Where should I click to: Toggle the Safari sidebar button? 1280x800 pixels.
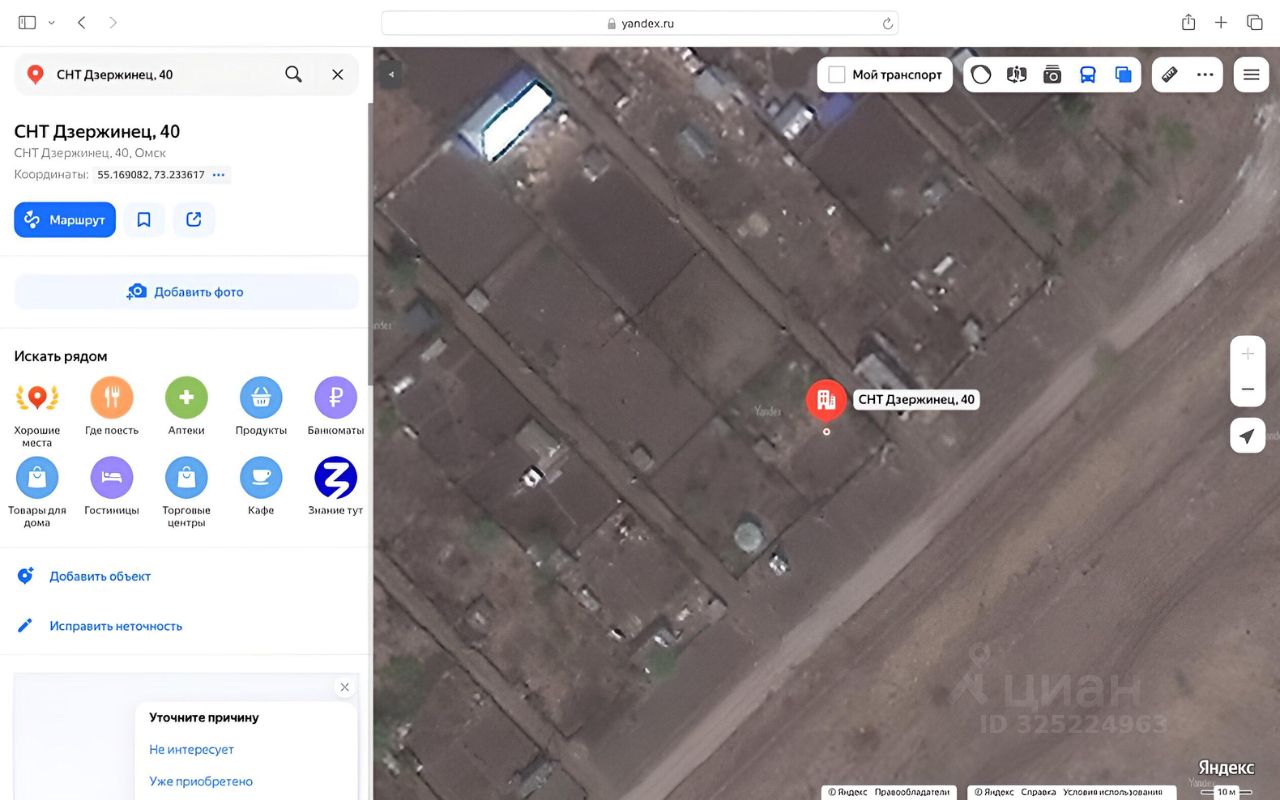pos(27,22)
